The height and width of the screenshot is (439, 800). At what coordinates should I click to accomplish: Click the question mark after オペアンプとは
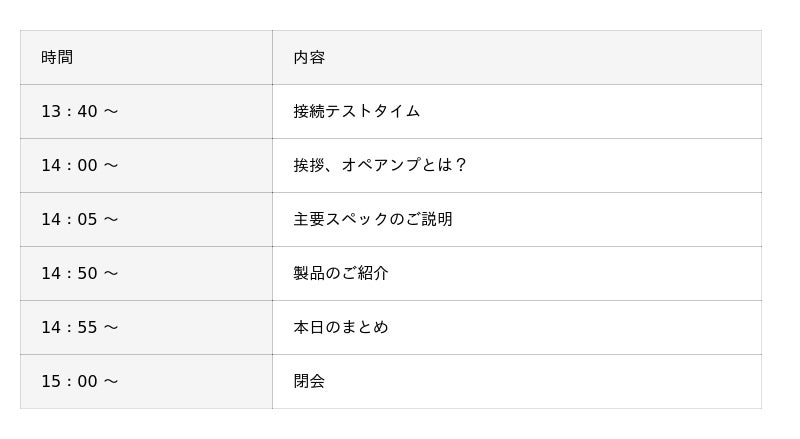coord(460,166)
